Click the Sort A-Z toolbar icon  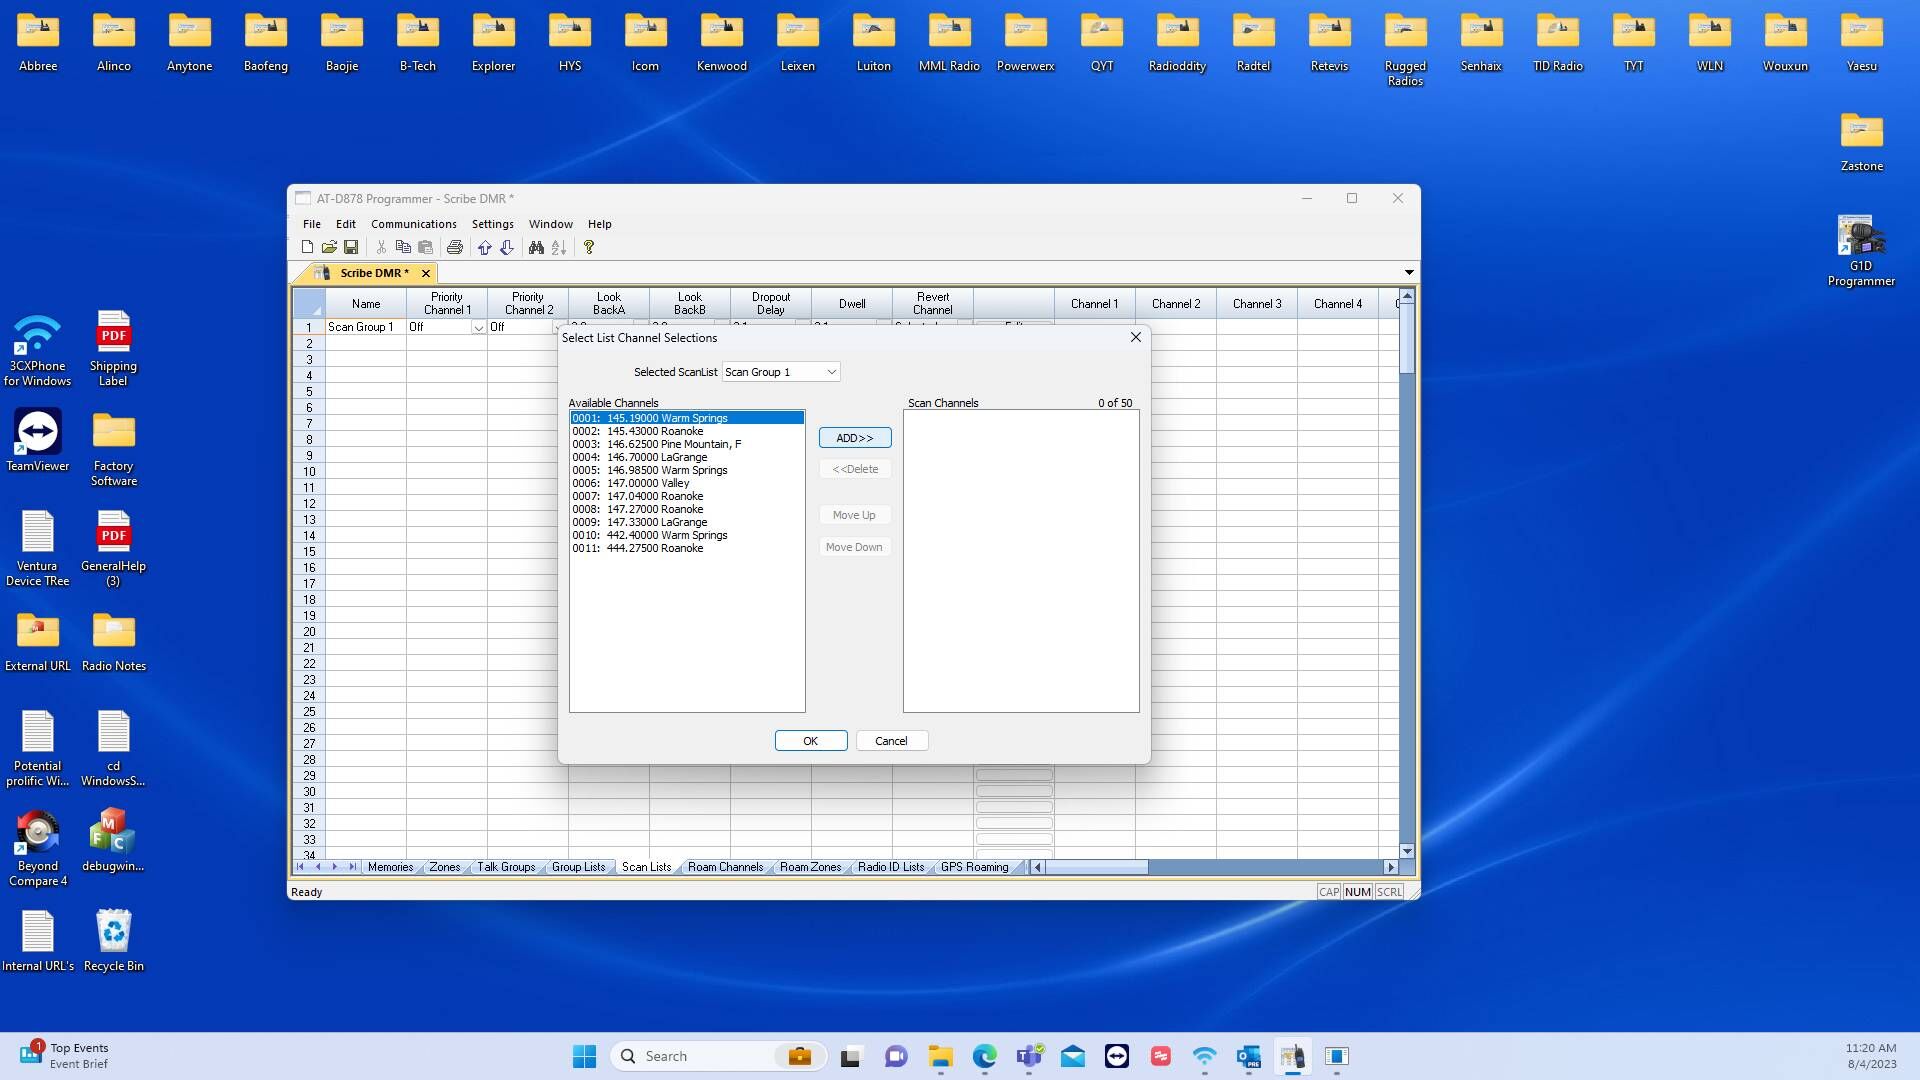pos(559,247)
